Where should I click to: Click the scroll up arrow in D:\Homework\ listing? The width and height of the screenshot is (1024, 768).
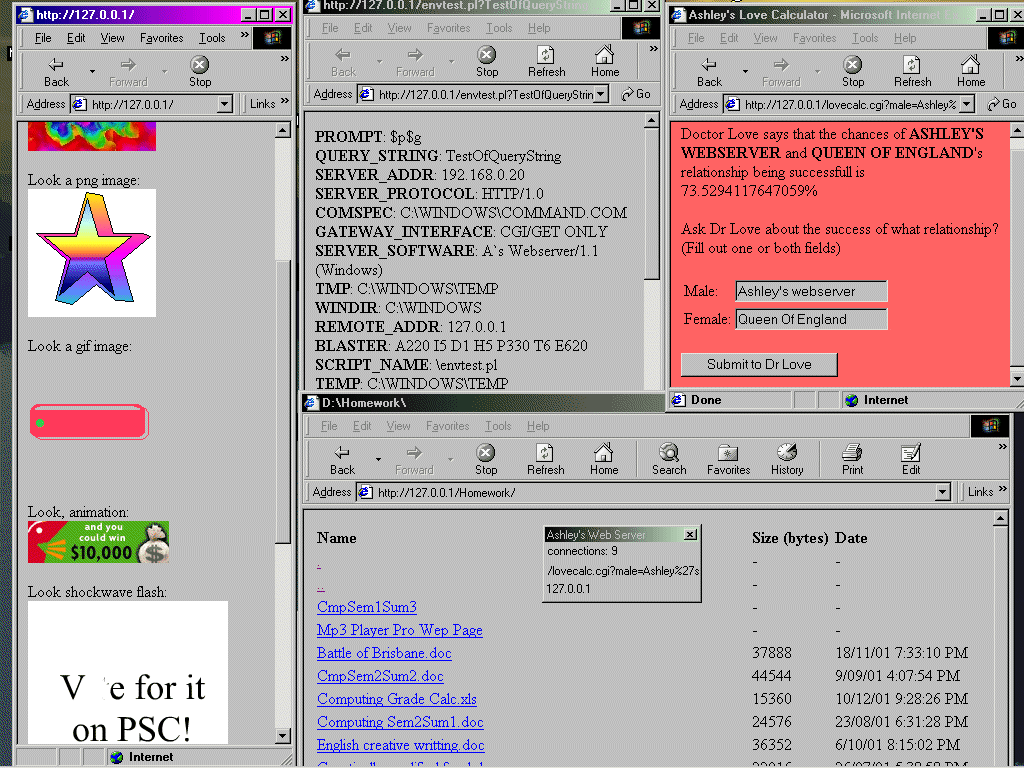[x=1001, y=519]
